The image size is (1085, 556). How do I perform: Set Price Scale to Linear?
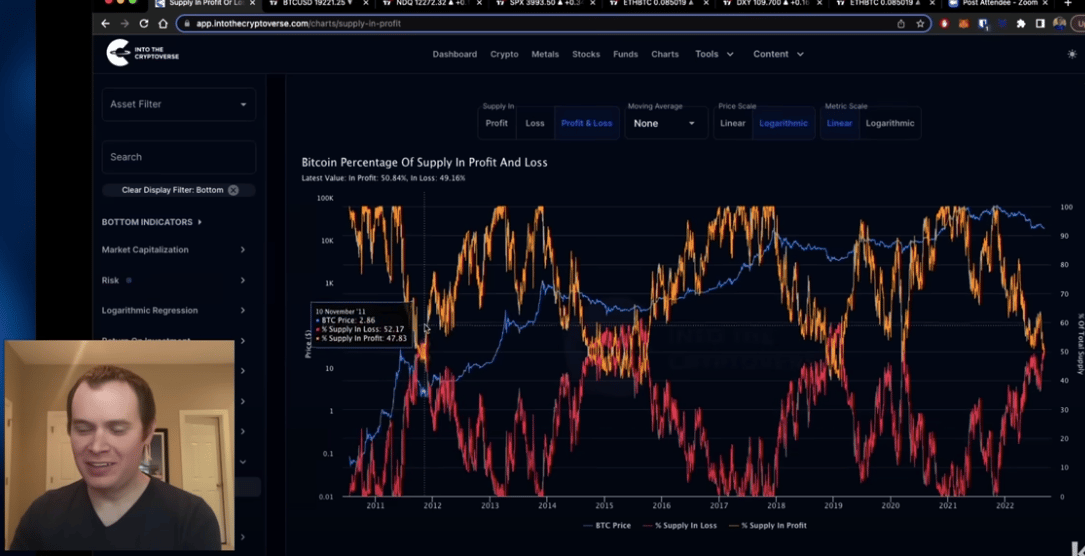pos(732,123)
